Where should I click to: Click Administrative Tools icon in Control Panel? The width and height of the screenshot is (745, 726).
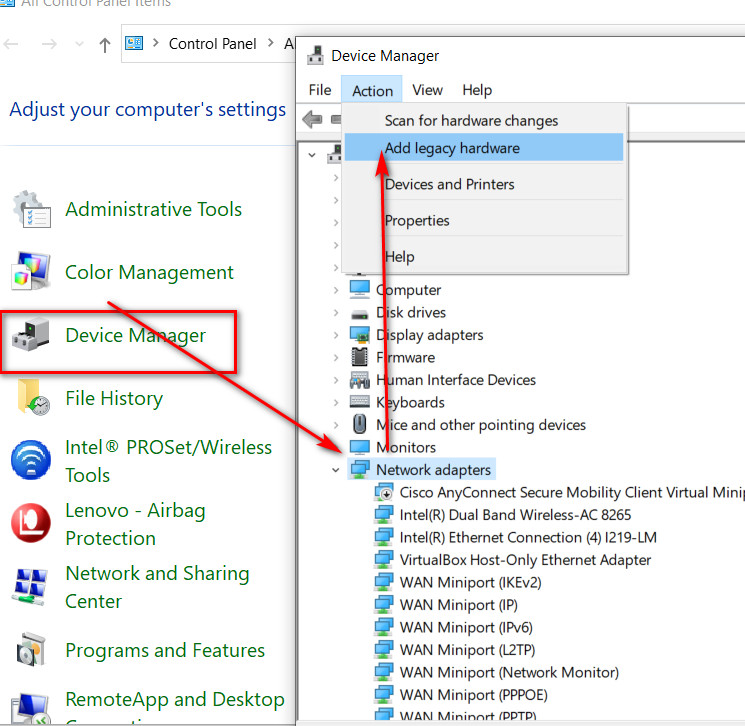[31, 210]
